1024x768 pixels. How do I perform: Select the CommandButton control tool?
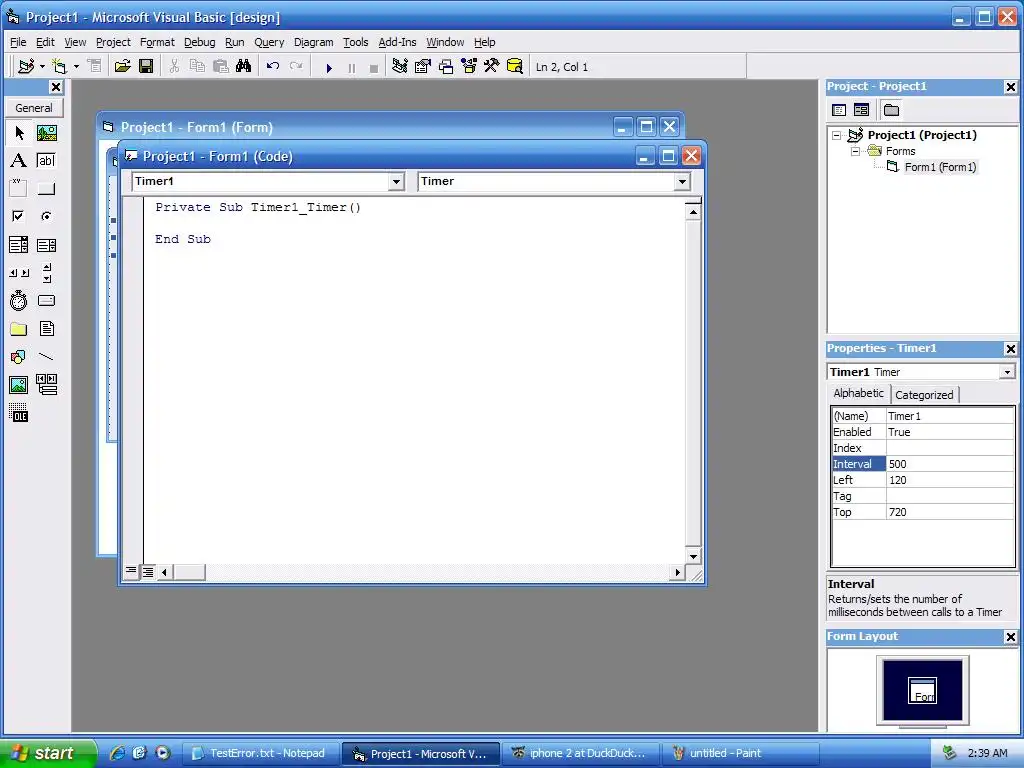[46, 188]
